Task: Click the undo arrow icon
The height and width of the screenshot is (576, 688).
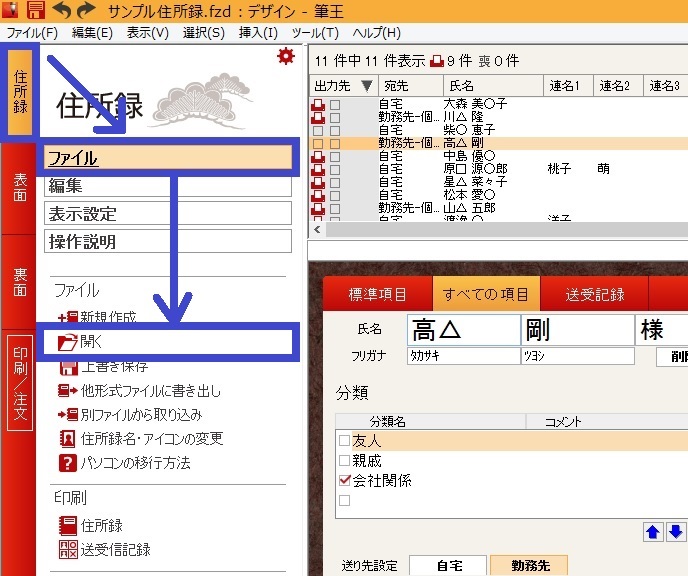Action: click(63, 11)
